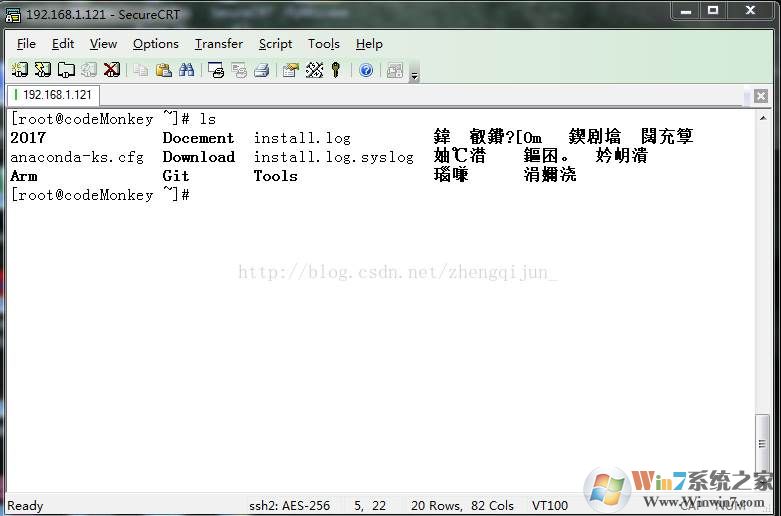Click the Paste clipboard icon

pos(164,70)
